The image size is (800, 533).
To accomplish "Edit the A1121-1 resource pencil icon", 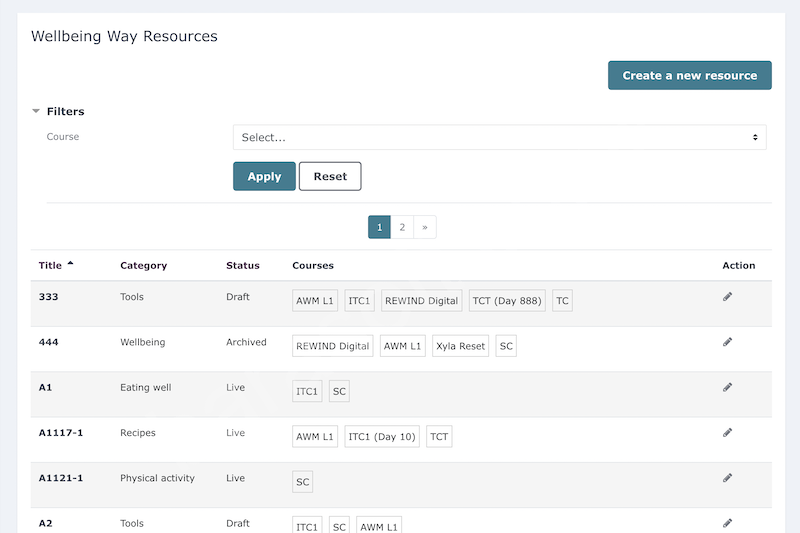I will click(728, 478).
